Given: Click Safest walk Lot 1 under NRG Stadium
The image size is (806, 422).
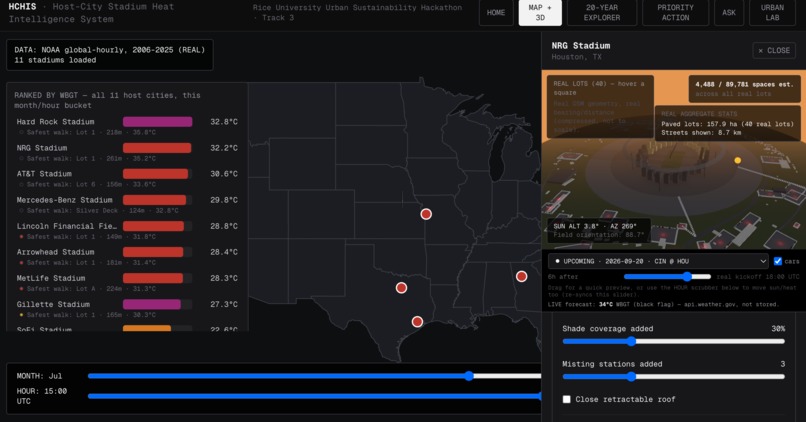Looking at the screenshot, I should coord(88,158).
